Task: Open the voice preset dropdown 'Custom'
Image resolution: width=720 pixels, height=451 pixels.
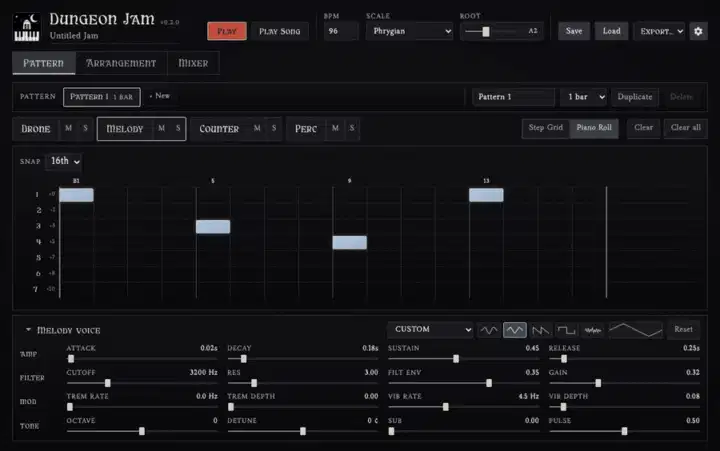Action: tap(430, 330)
